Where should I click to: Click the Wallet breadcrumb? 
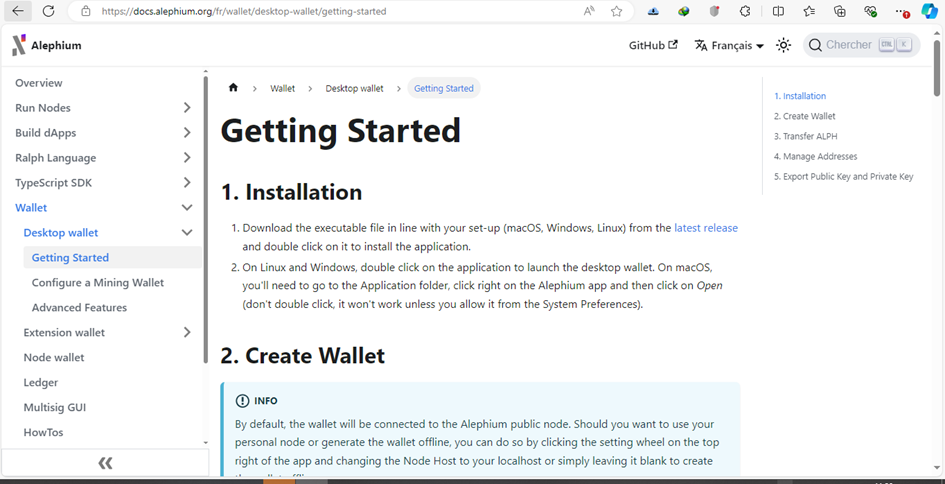(283, 88)
